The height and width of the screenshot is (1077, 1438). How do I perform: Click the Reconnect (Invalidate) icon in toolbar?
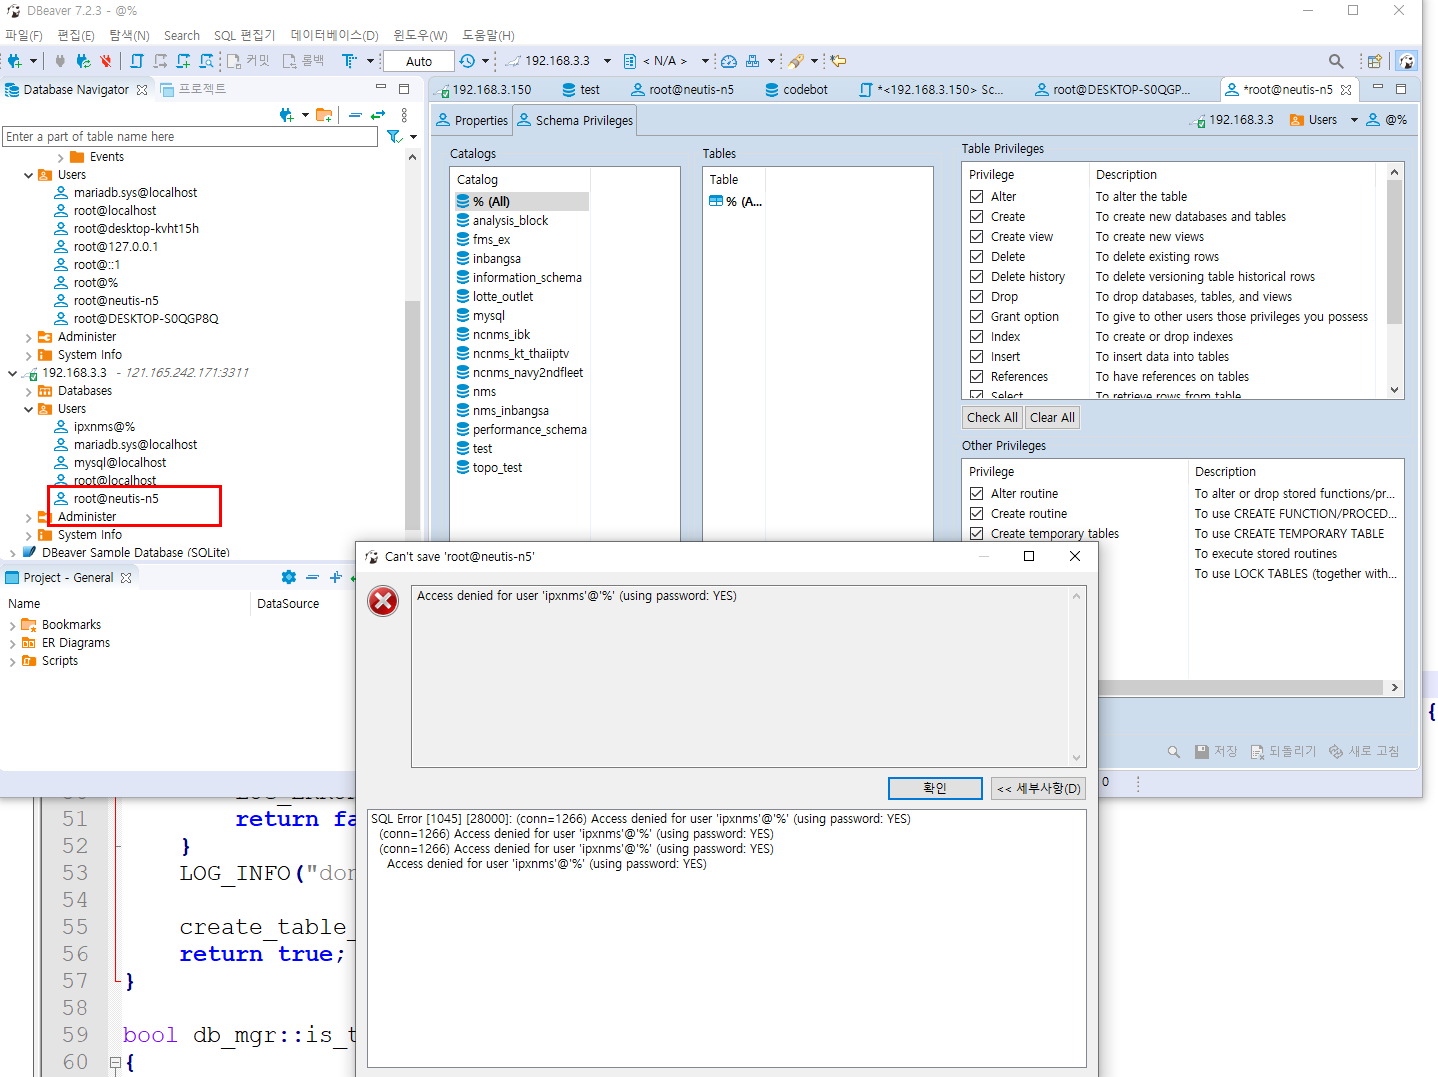pyautogui.click(x=83, y=61)
